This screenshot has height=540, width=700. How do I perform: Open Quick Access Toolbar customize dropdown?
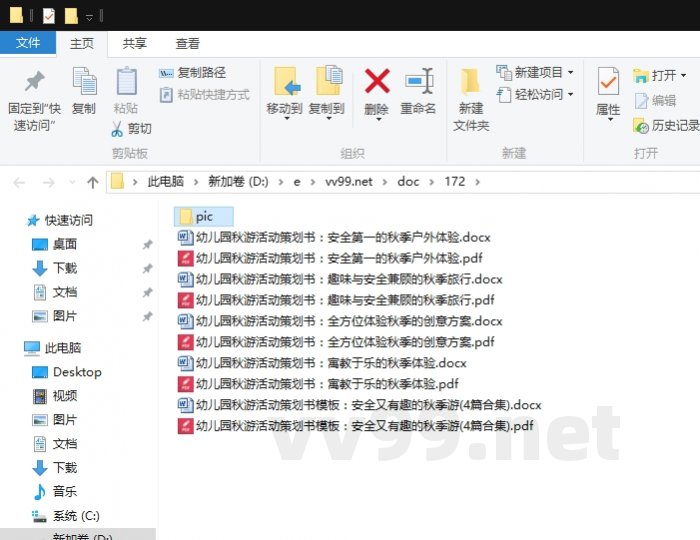pyautogui.click(x=89, y=17)
